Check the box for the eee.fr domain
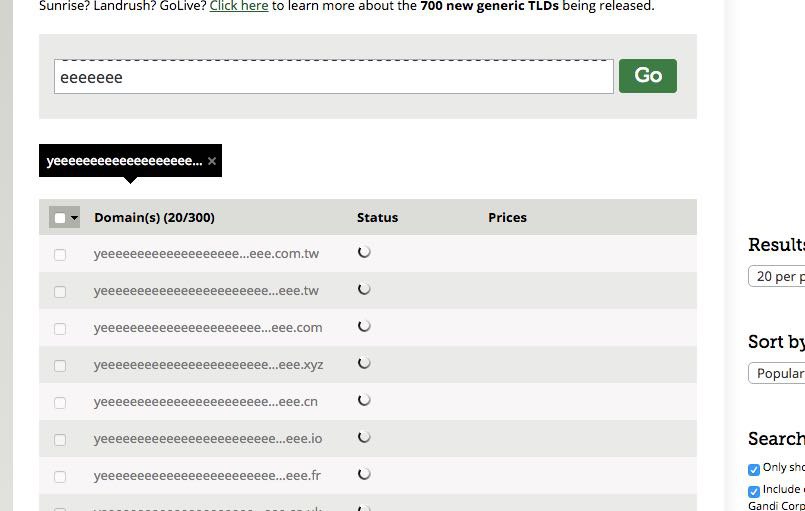 click(60, 477)
